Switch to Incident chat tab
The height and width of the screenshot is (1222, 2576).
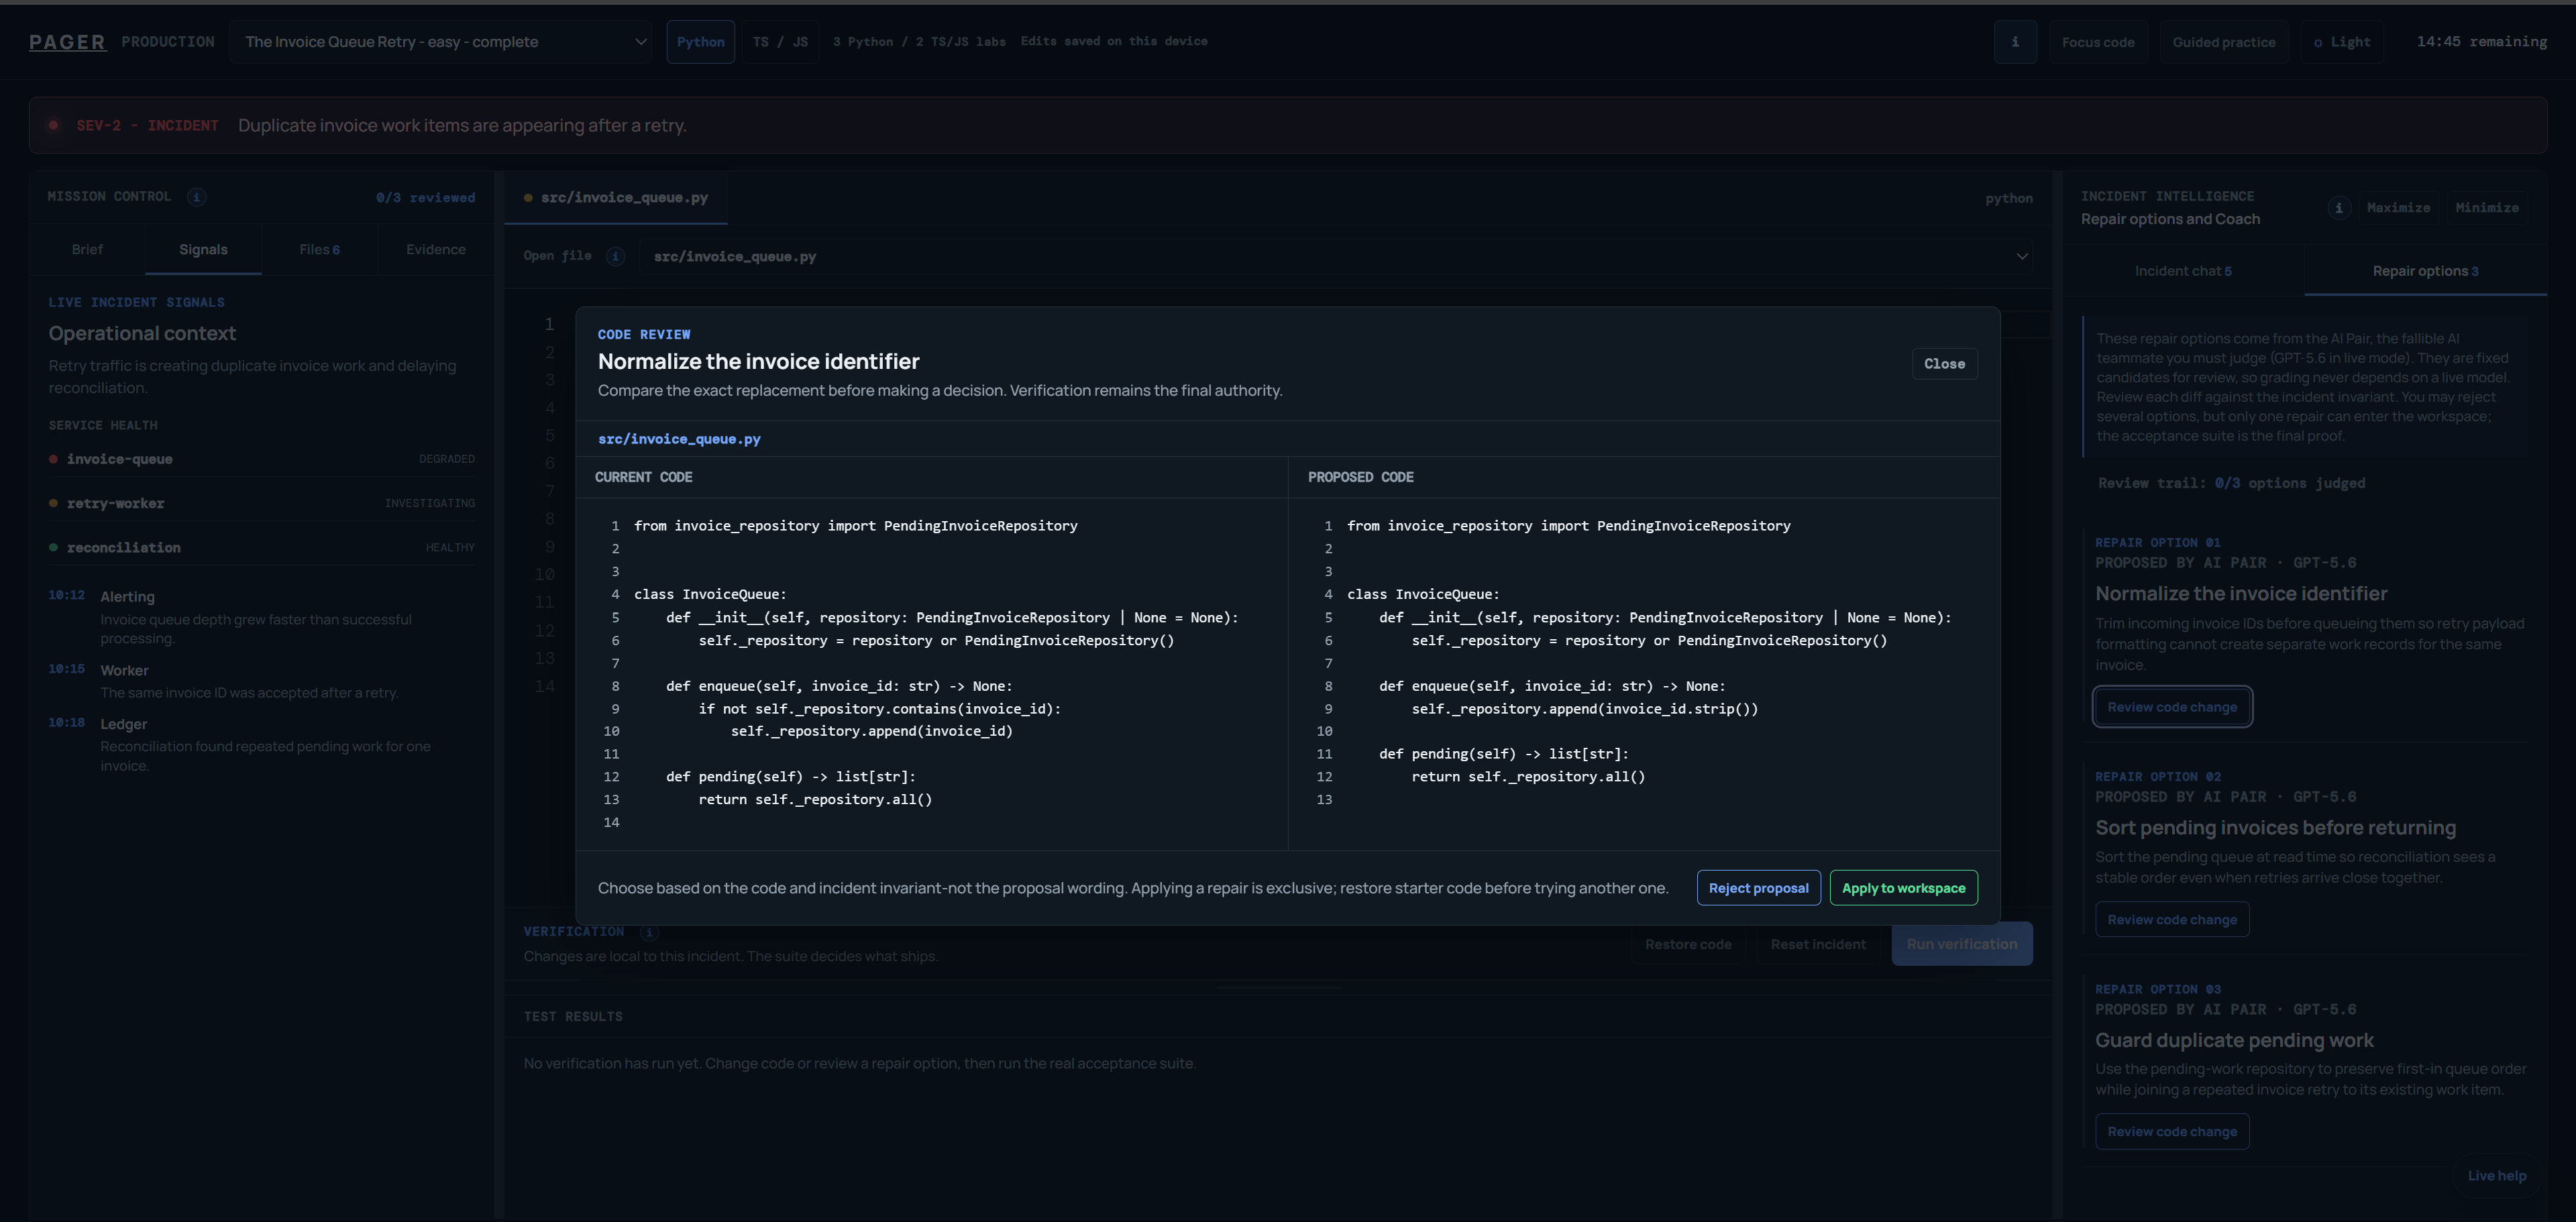(2183, 271)
